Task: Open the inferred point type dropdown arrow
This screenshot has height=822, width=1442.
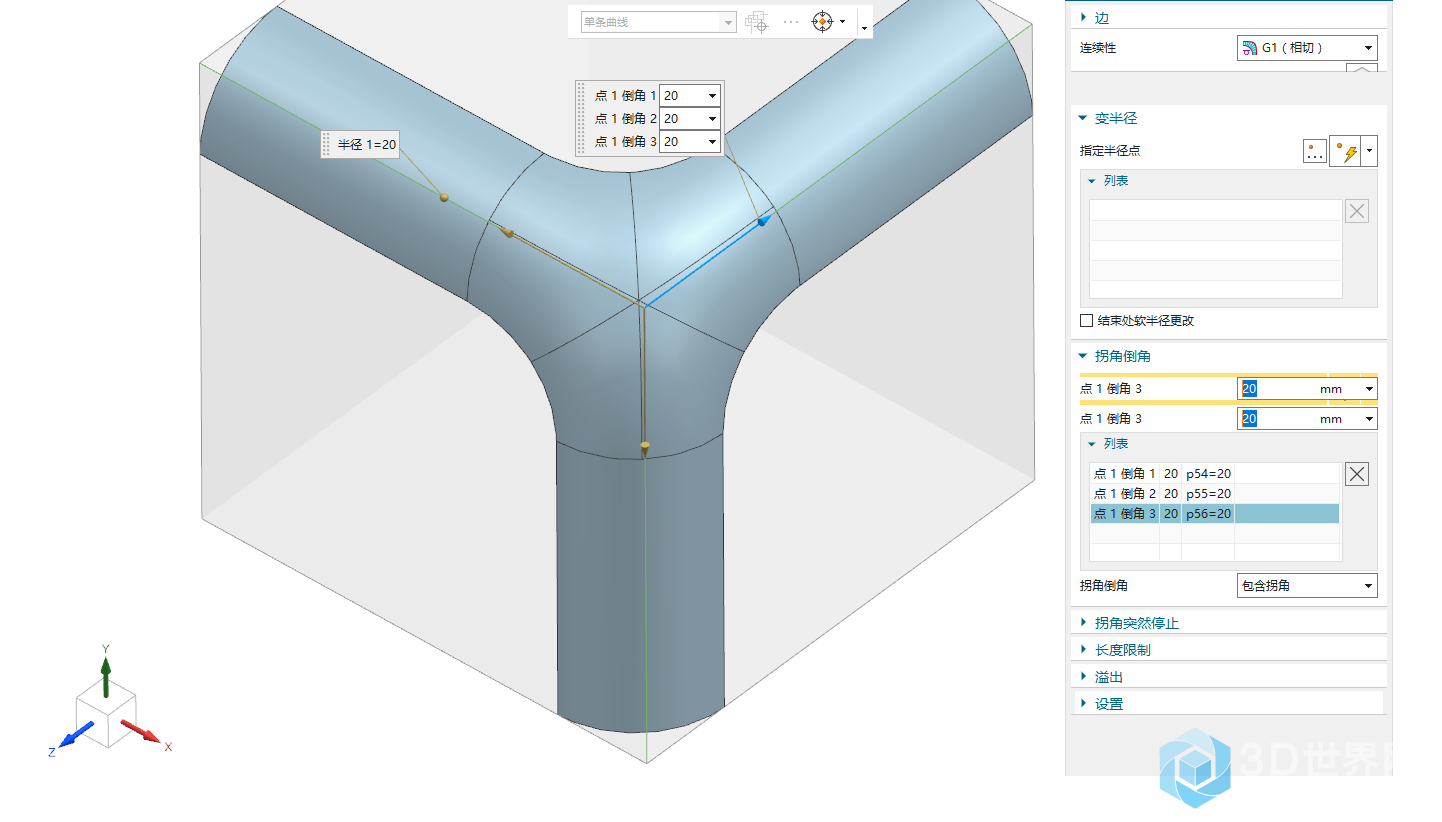Action: click(x=1370, y=152)
